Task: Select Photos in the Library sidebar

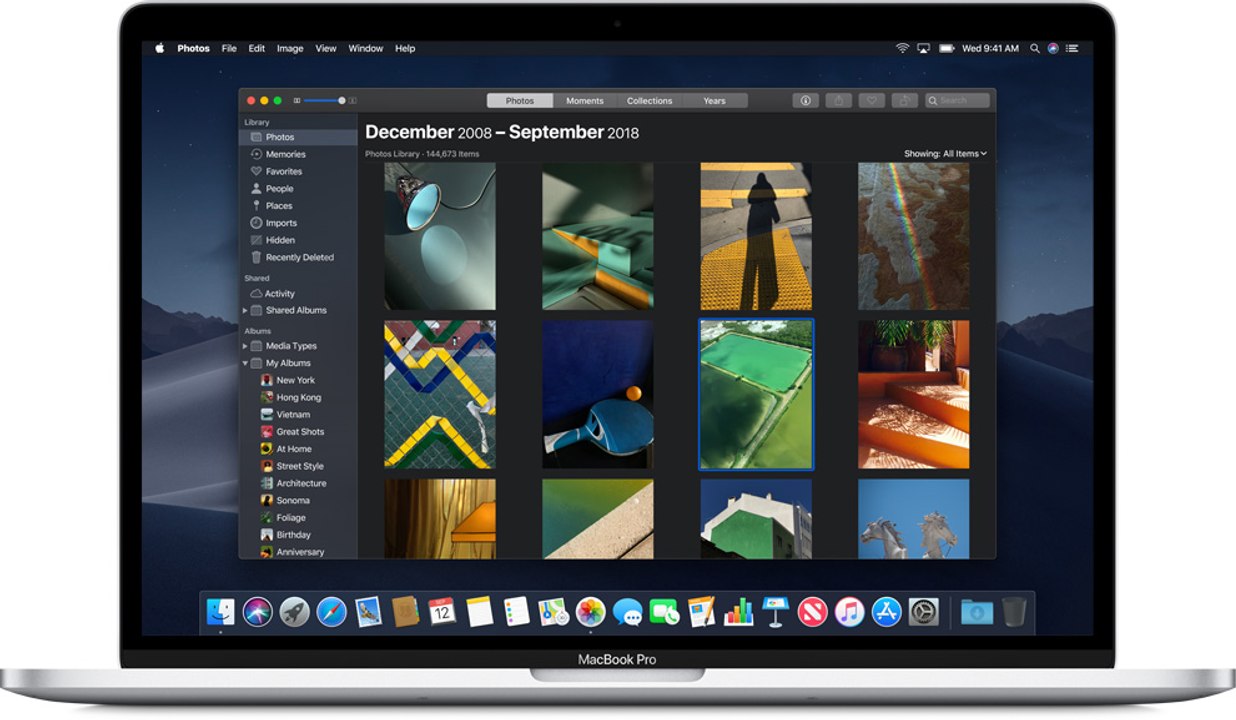Action: [x=298, y=137]
